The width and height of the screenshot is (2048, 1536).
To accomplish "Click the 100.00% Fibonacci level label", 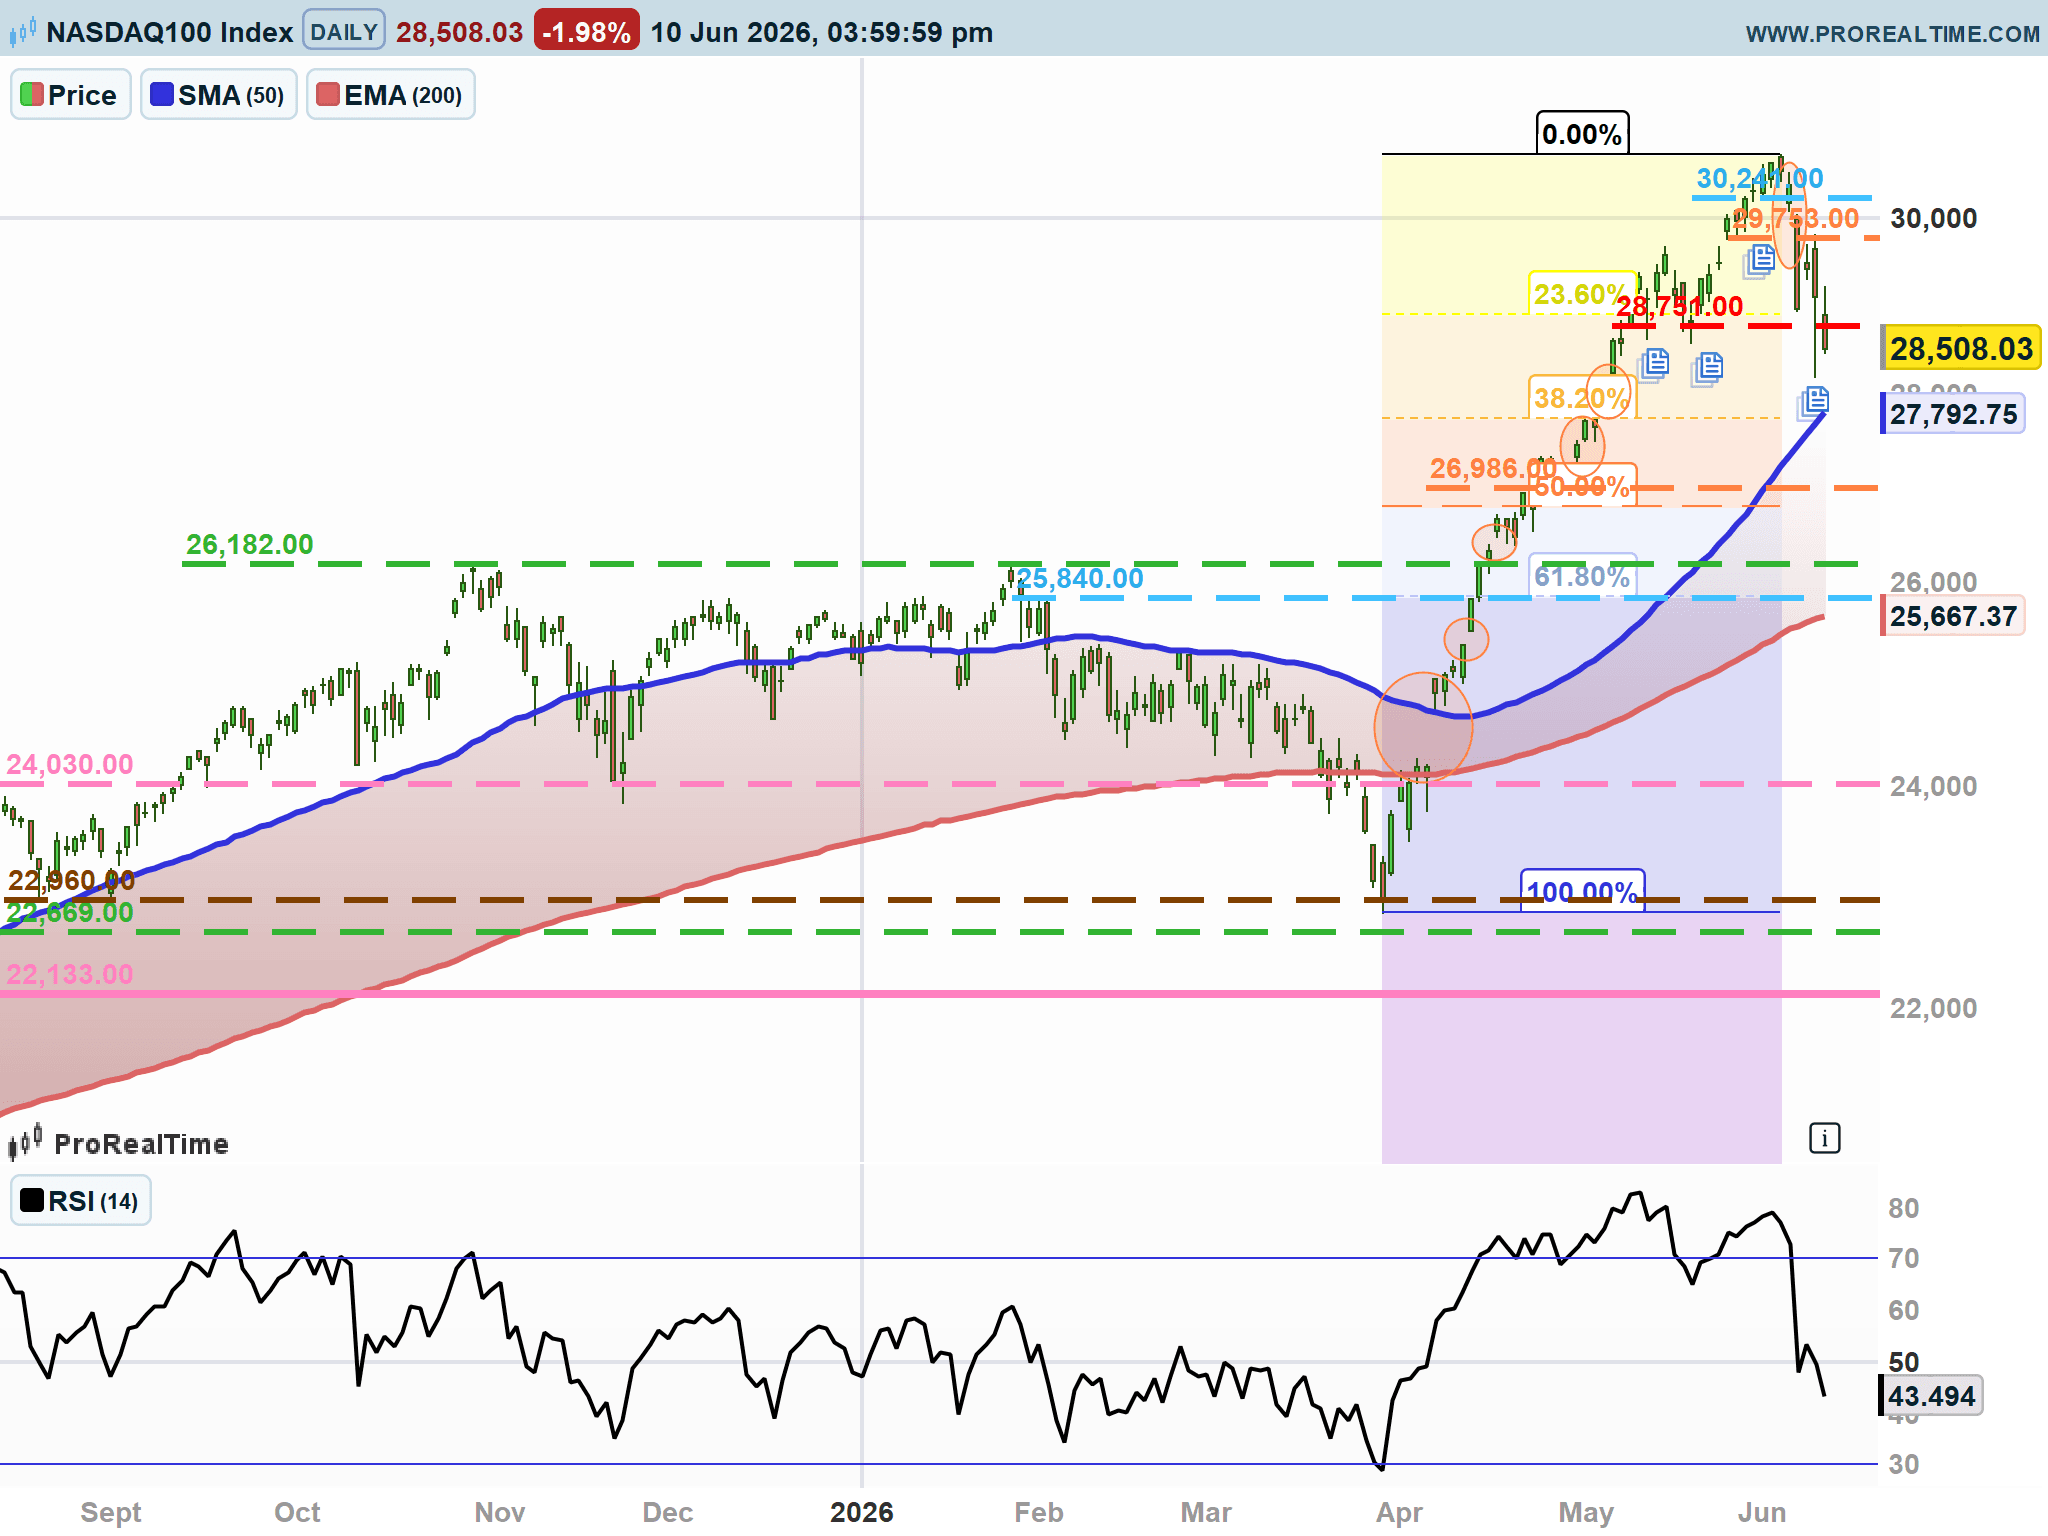I will pyautogui.click(x=1582, y=891).
